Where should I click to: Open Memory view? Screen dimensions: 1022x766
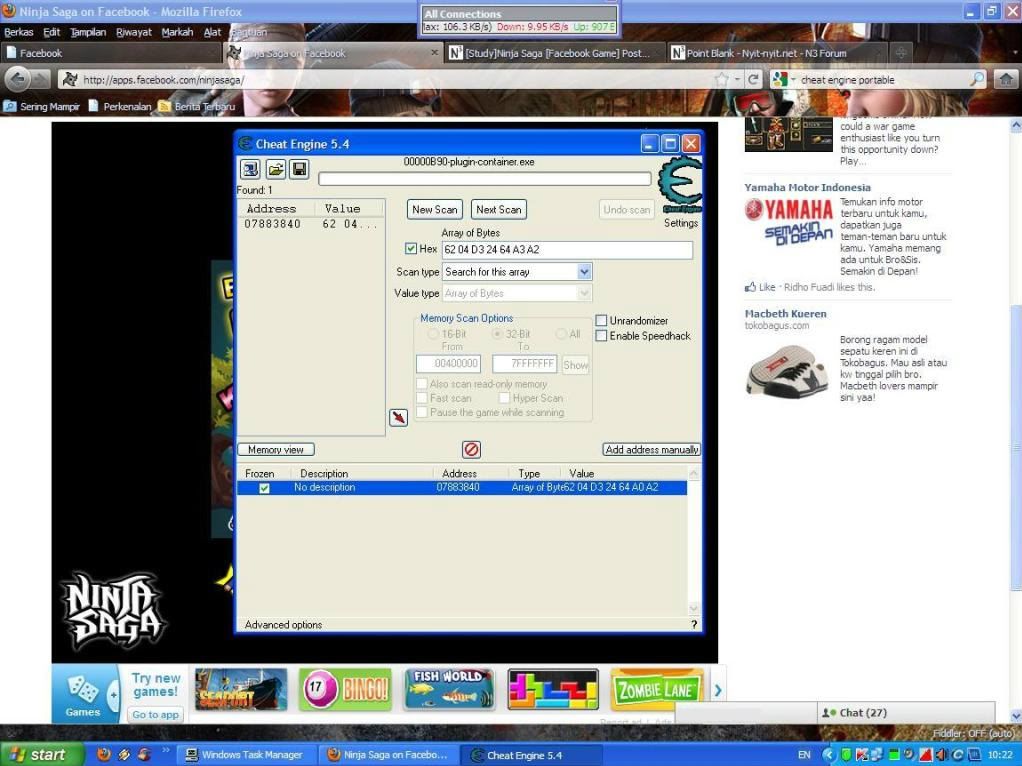(276, 449)
